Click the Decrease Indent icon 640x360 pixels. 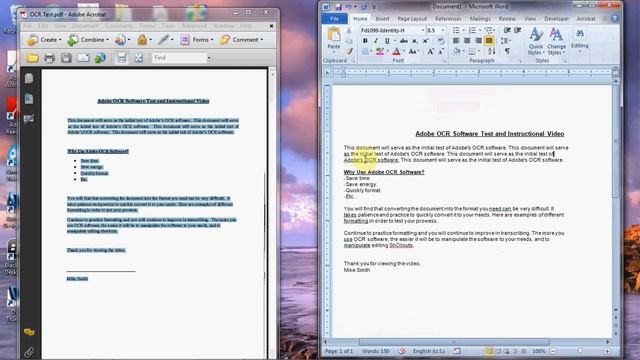pos(507,30)
